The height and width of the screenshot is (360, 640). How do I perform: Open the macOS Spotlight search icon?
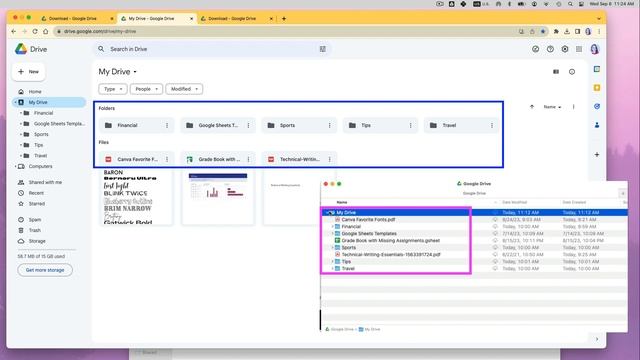click(x=570, y=4)
